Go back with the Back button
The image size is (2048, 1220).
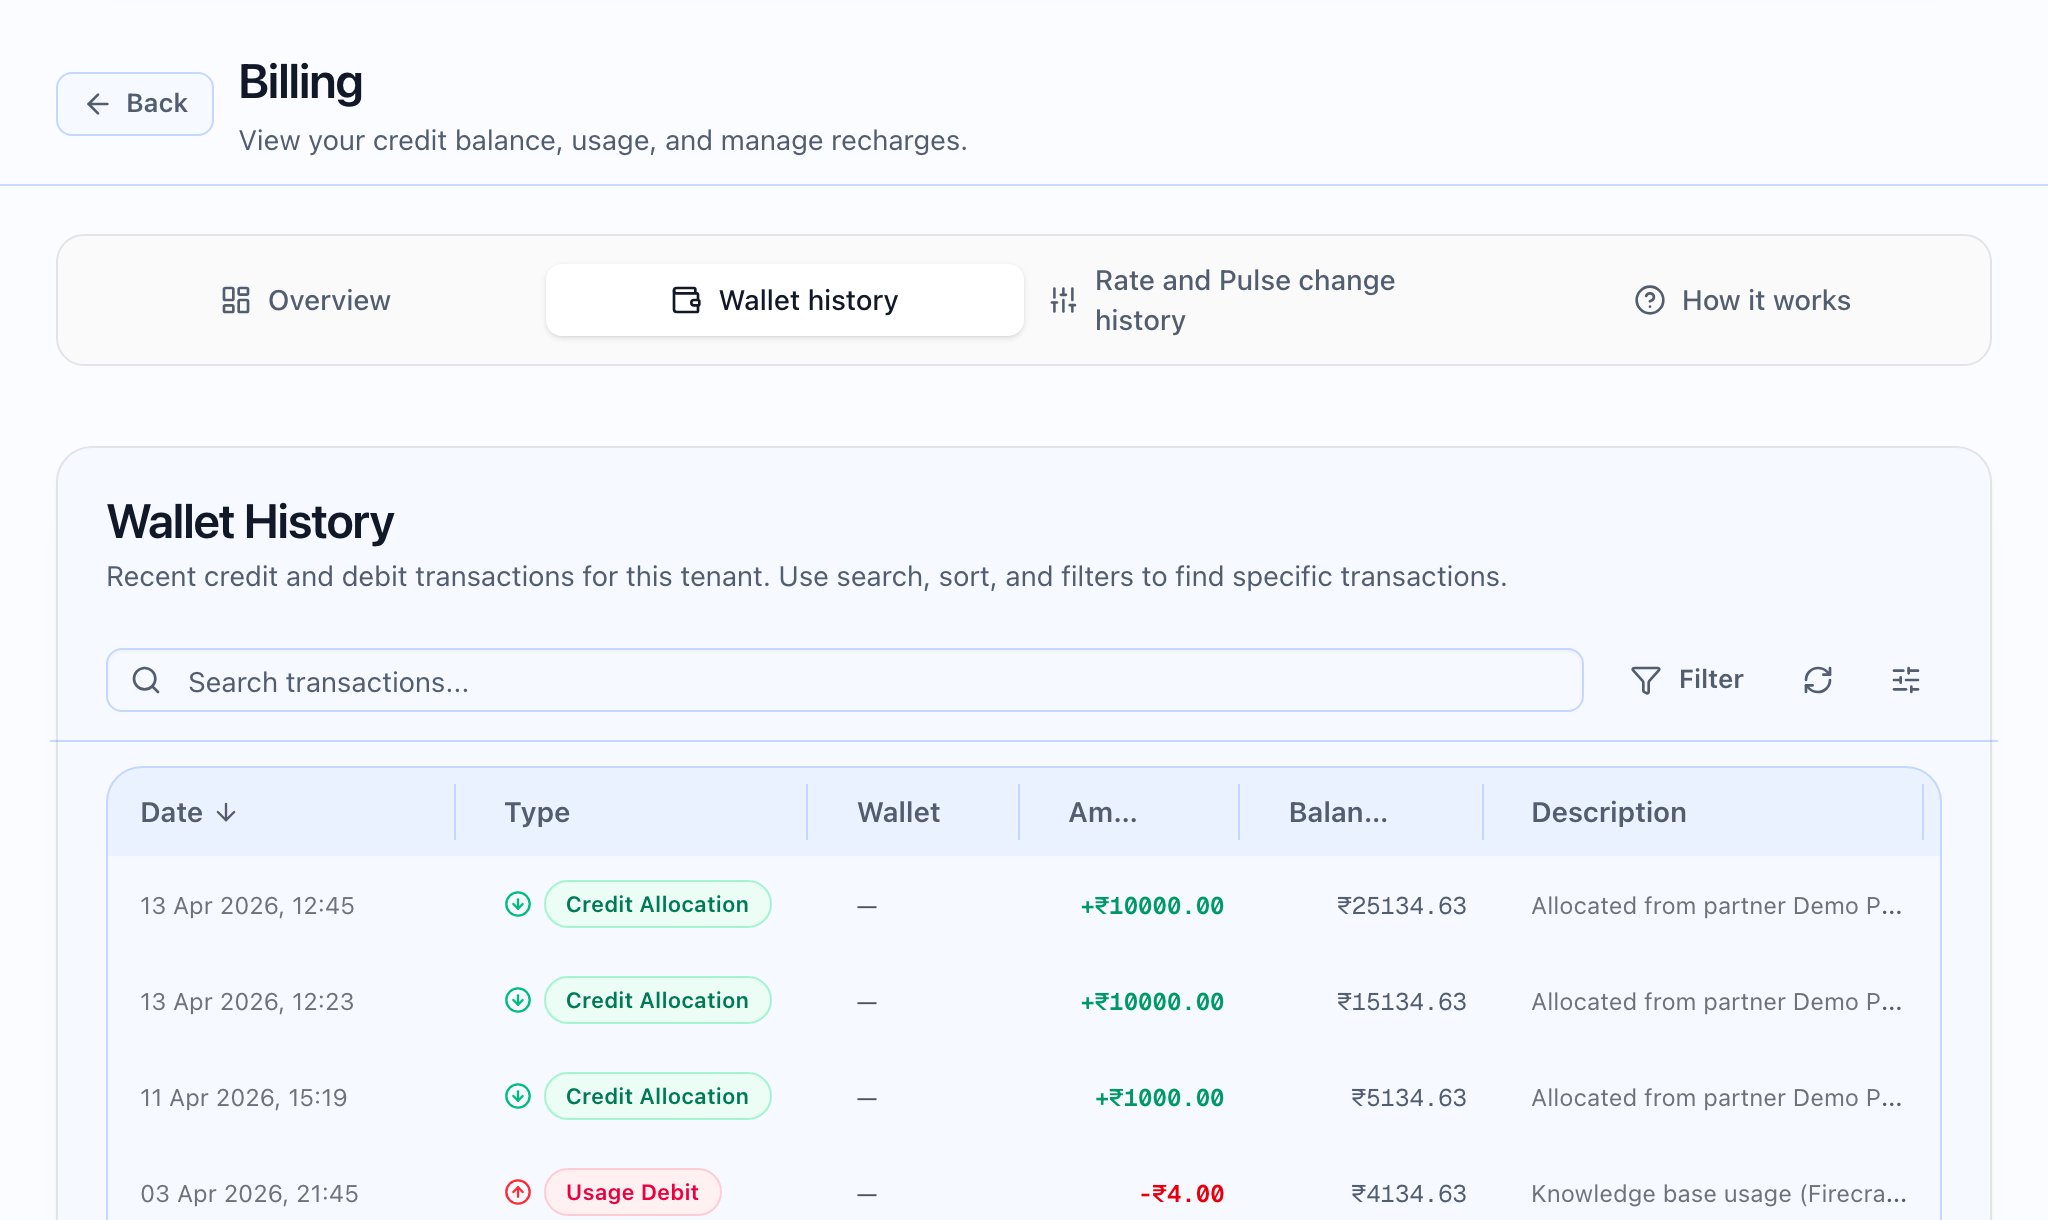[135, 104]
